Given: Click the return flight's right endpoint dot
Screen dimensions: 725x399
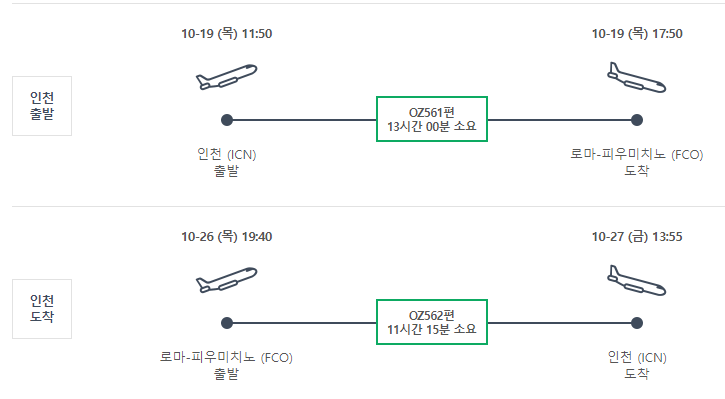Looking at the screenshot, I should pos(637,323).
